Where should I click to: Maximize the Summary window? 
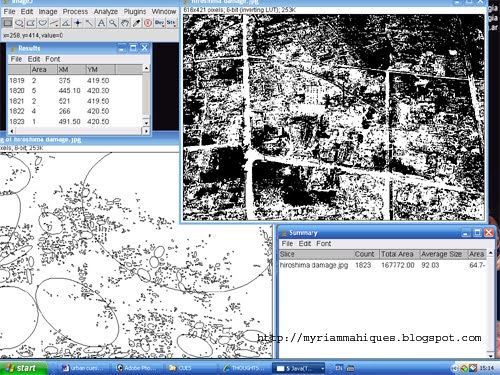(x=477, y=232)
